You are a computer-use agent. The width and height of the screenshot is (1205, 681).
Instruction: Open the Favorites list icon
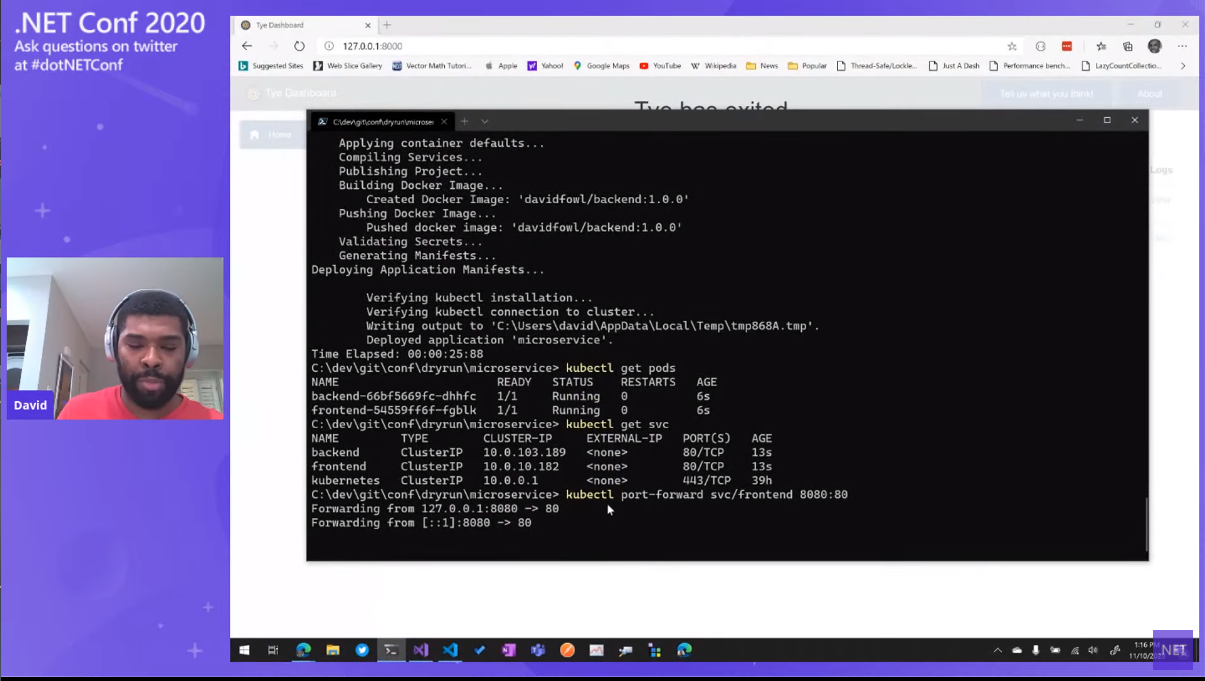tap(1101, 46)
